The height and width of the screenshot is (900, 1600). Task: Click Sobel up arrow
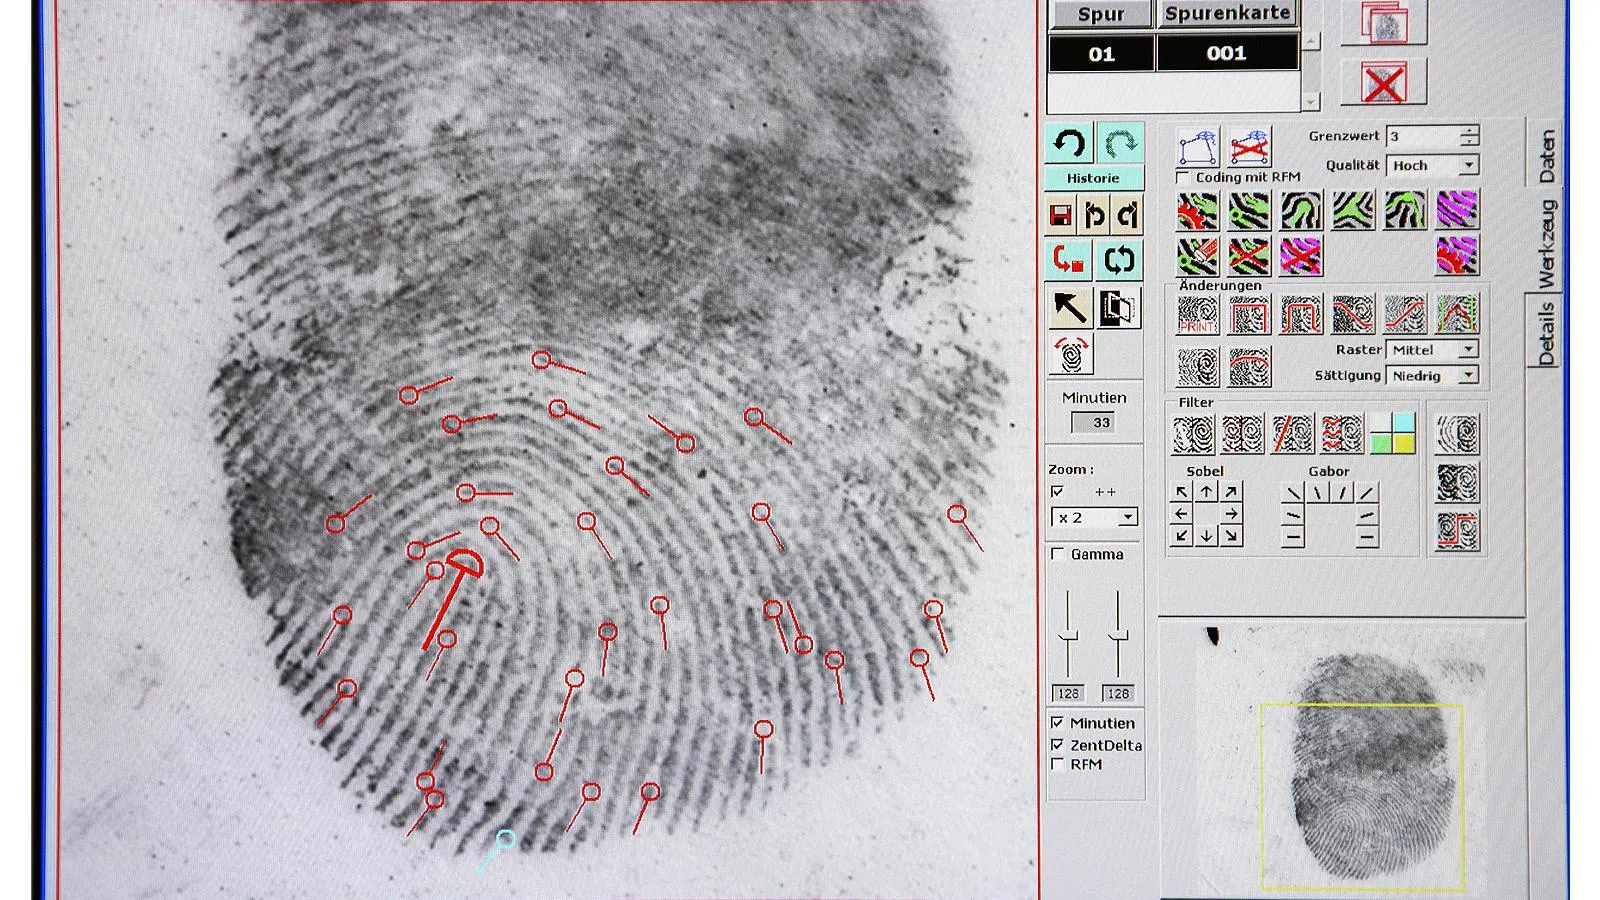pyautogui.click(x=1206, y=492)
